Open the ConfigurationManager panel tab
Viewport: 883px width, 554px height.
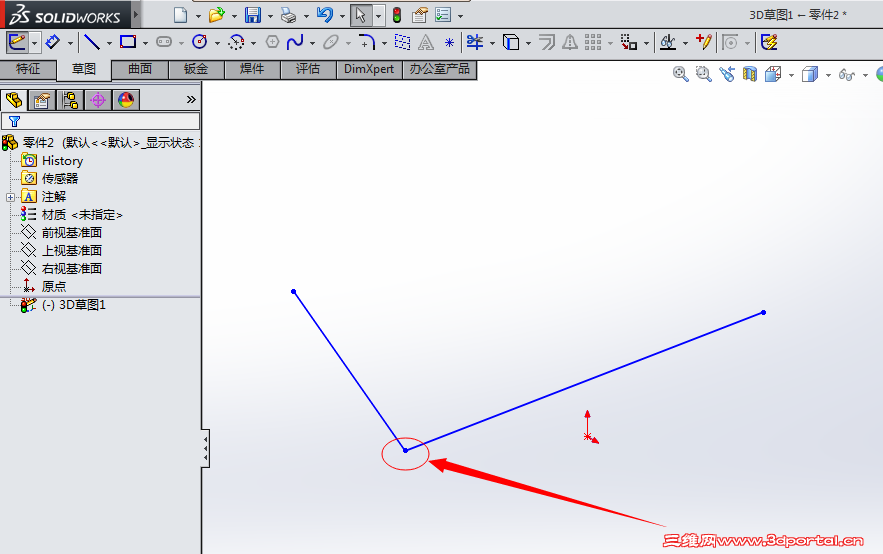pos(70,100)
